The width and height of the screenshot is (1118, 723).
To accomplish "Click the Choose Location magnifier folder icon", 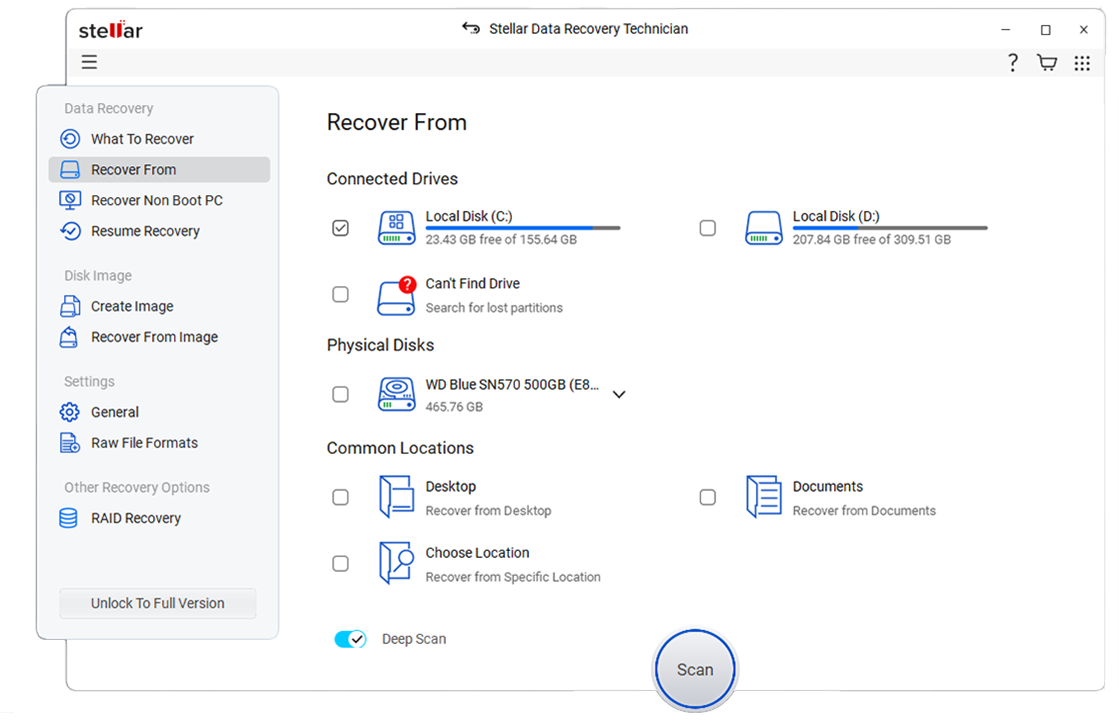I will (x=396, y=563).
